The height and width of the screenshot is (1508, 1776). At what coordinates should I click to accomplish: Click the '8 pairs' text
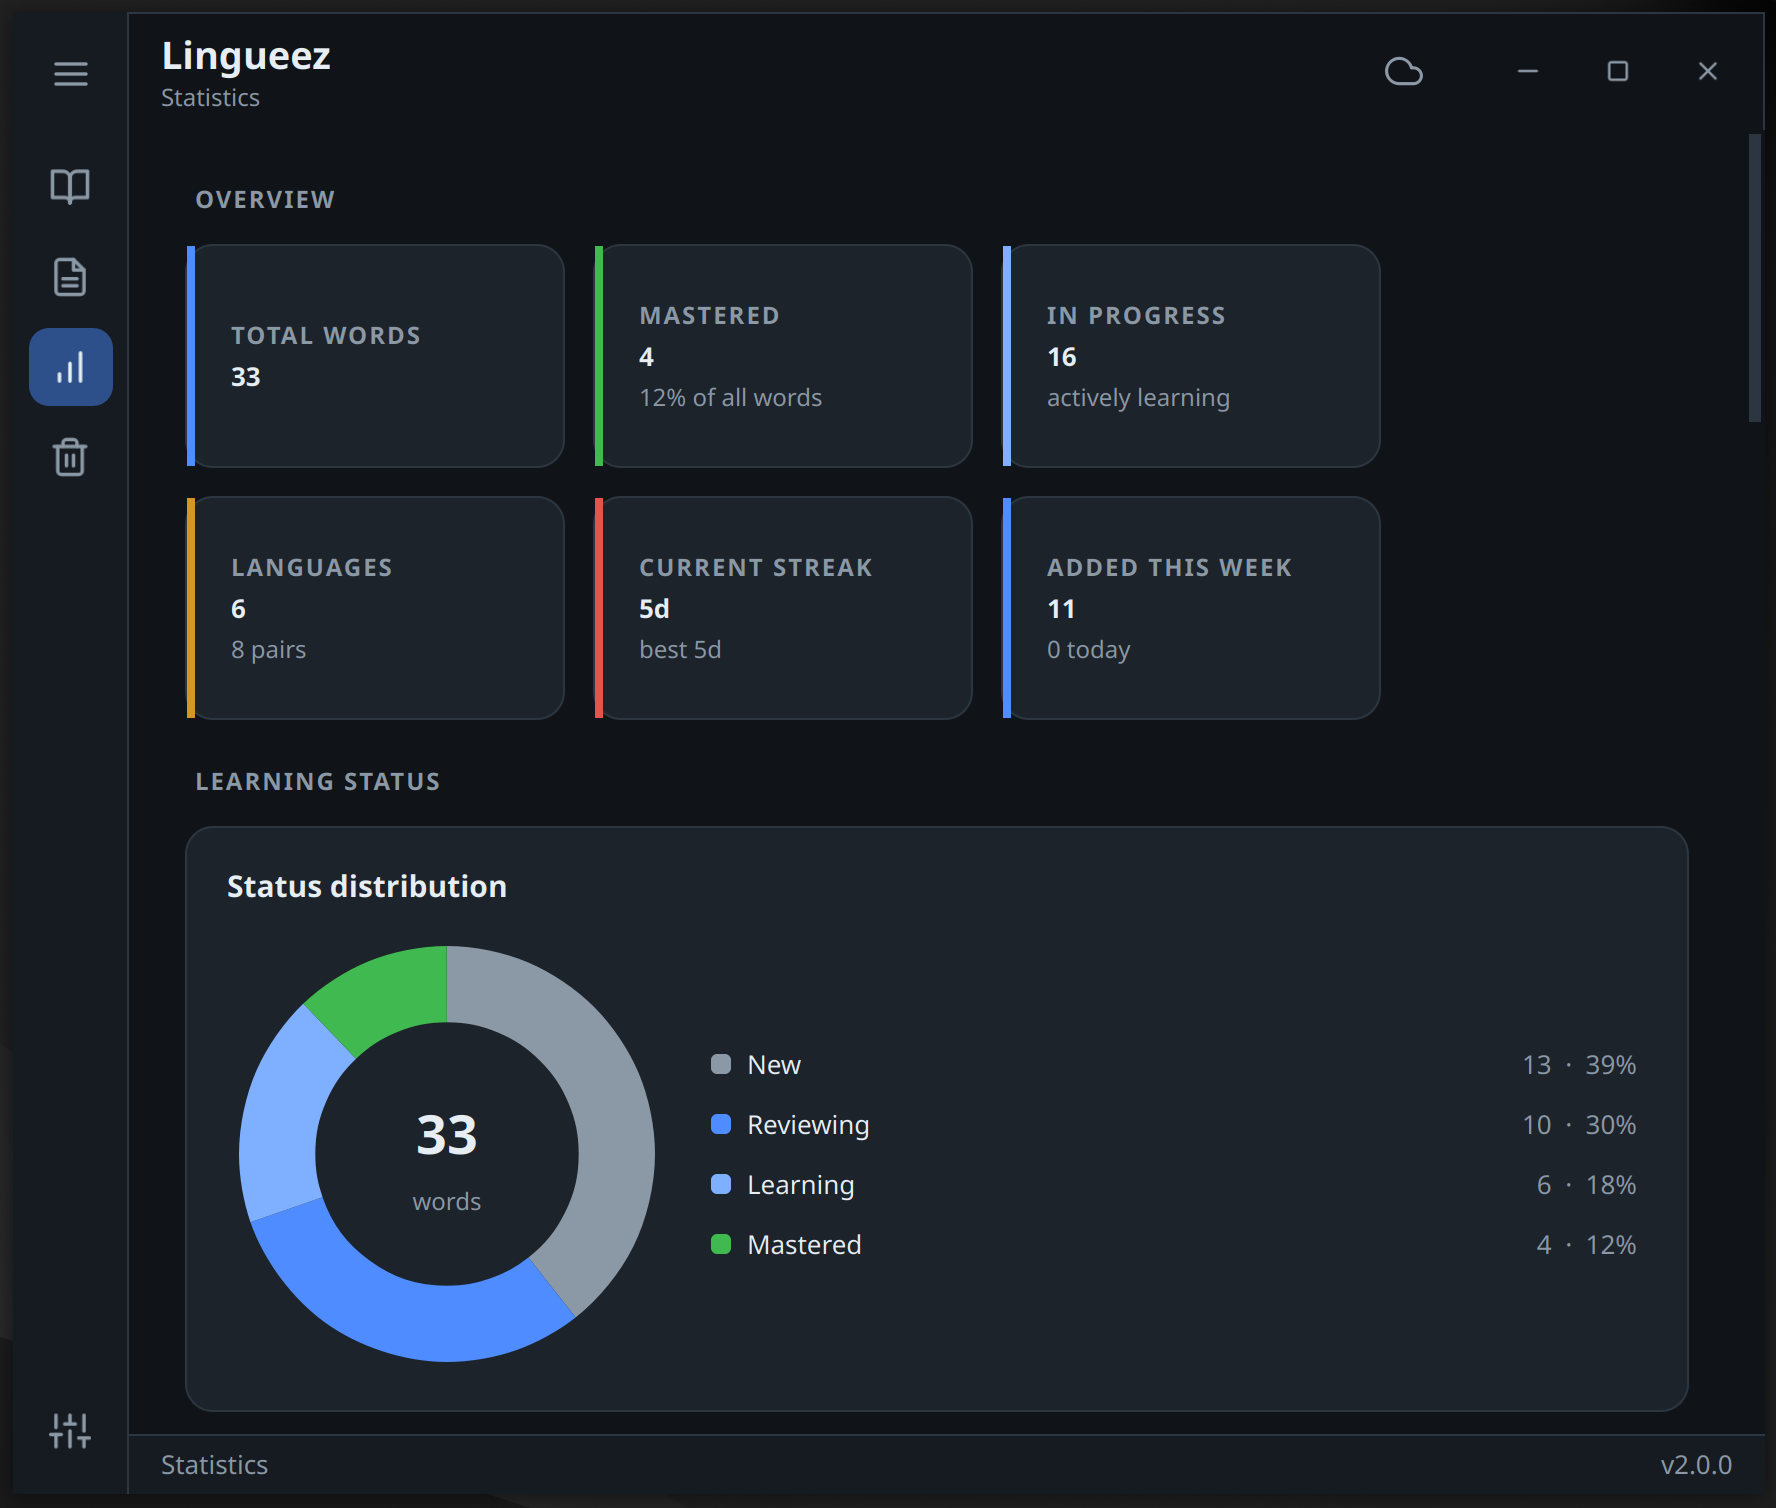tap(269, 650)
